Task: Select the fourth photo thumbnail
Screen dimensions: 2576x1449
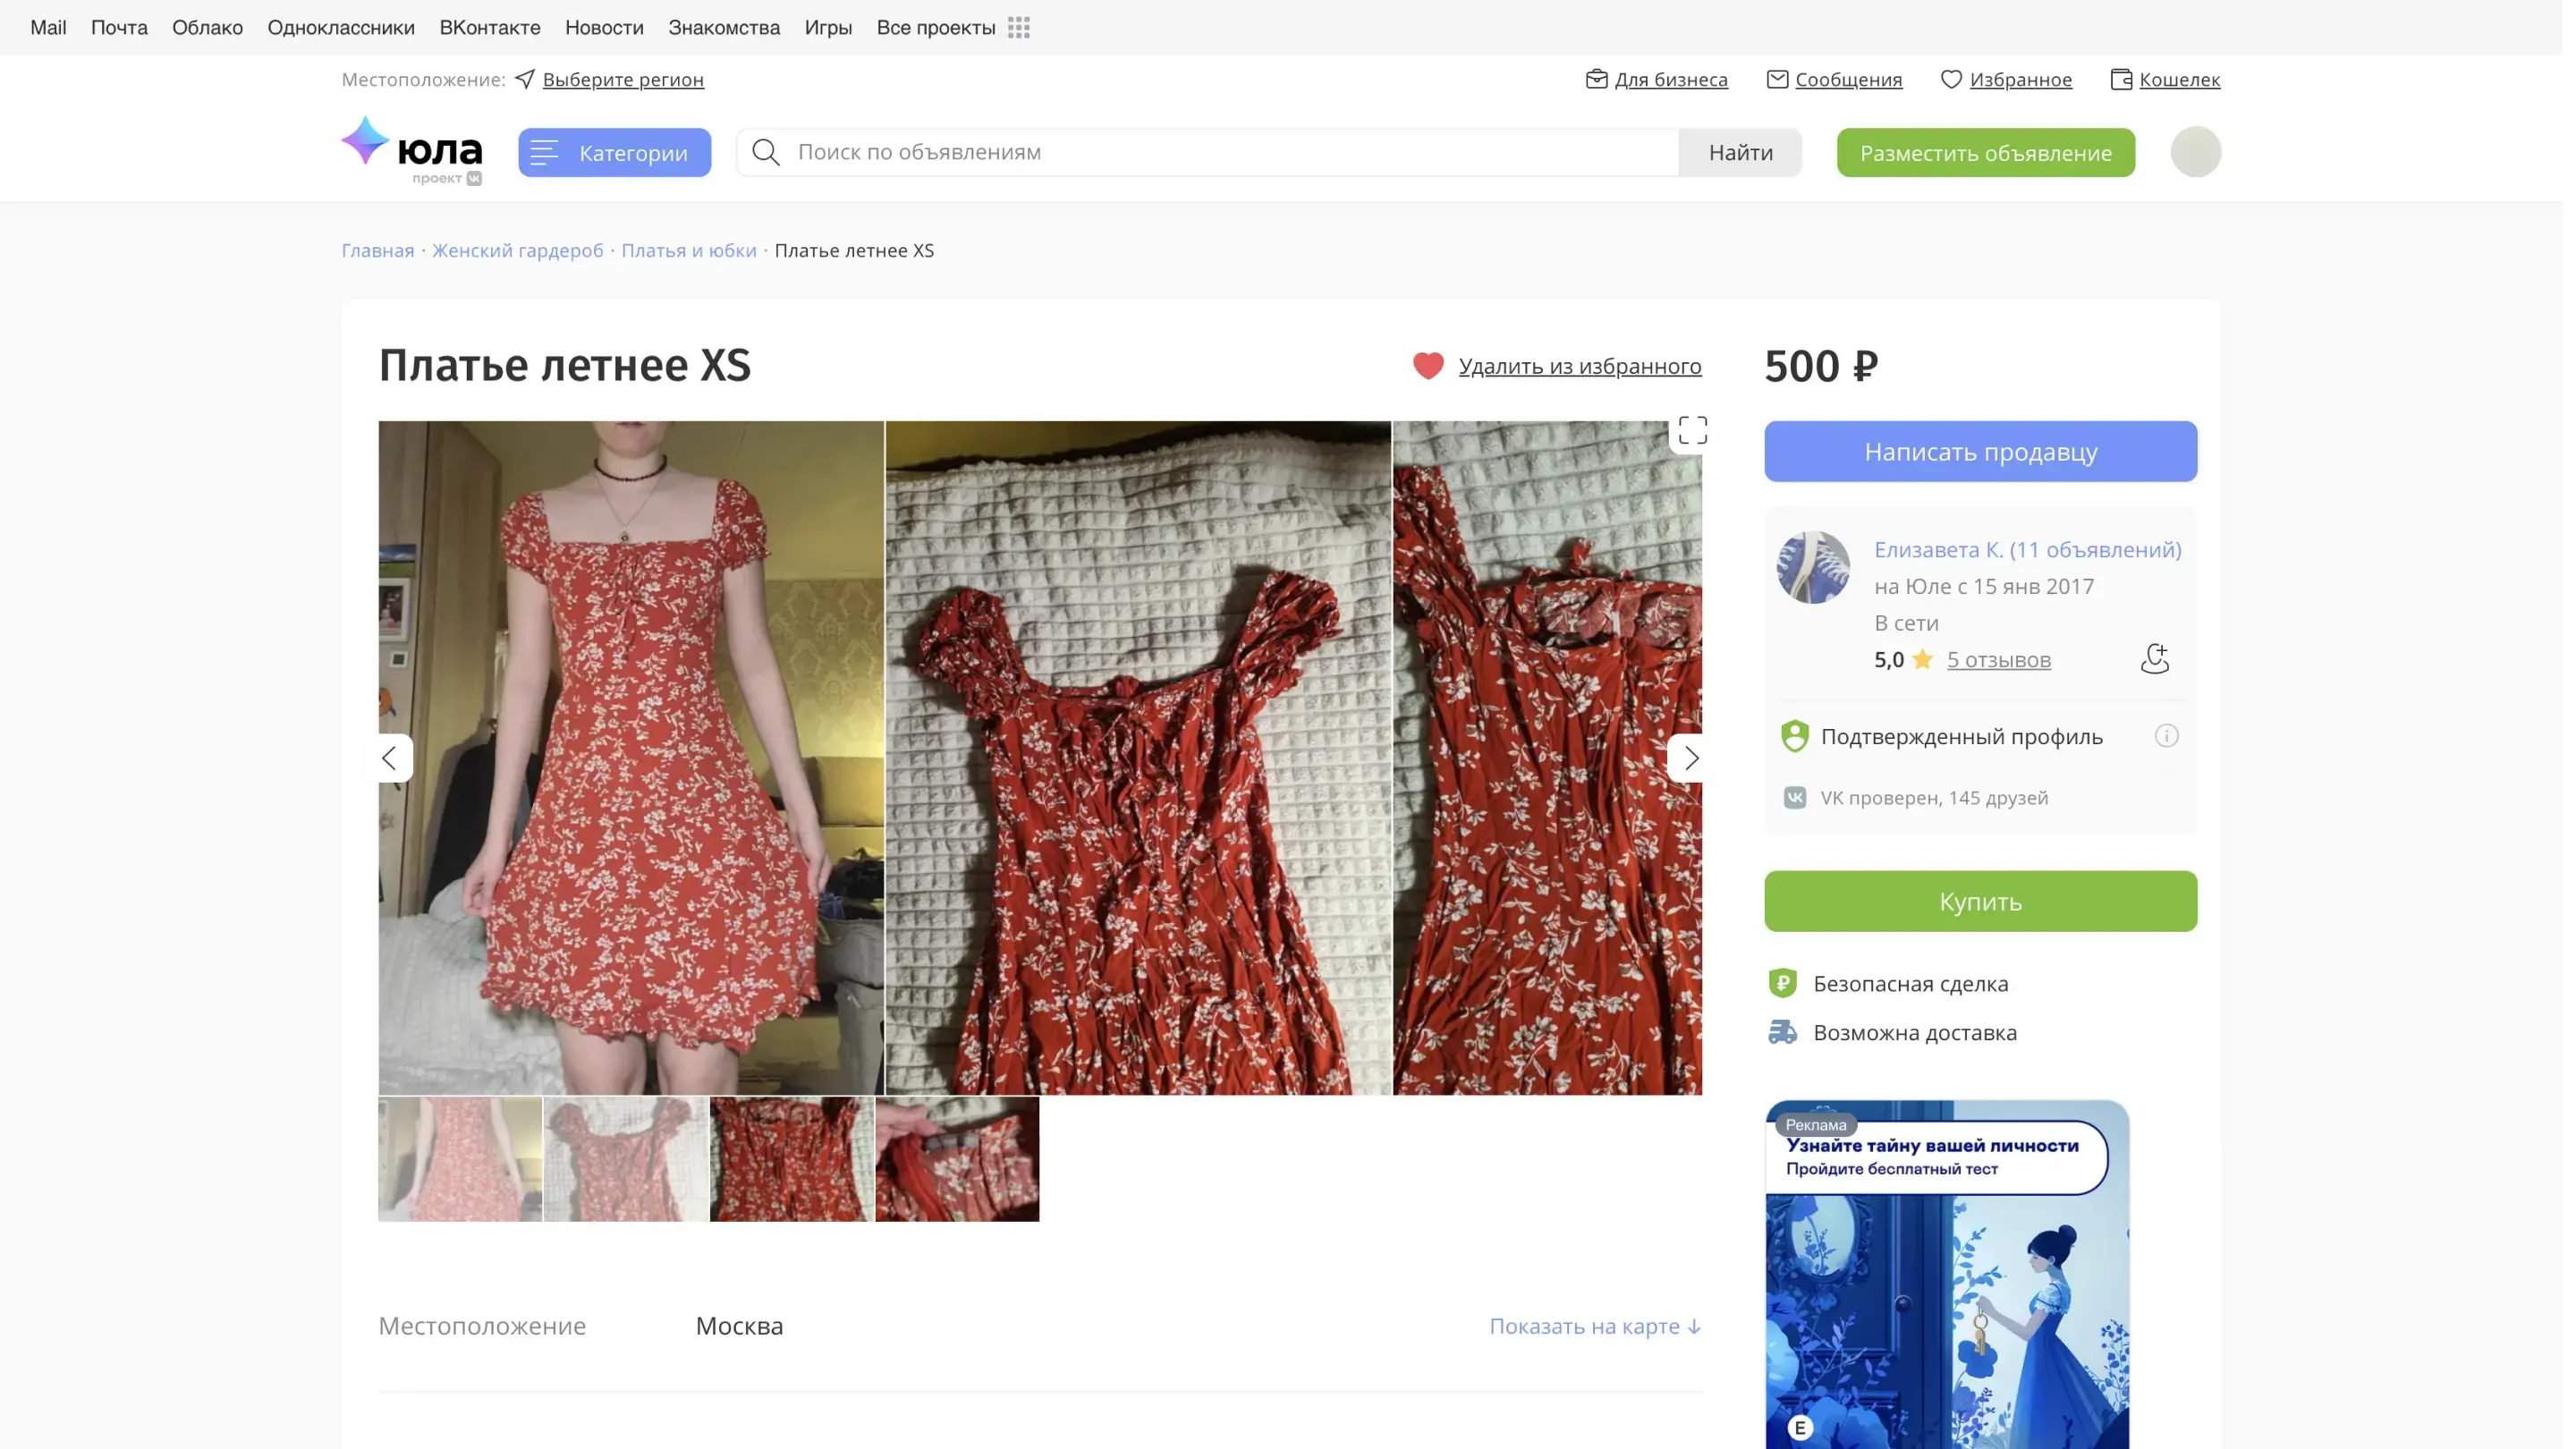Action: pos(956,1159)
